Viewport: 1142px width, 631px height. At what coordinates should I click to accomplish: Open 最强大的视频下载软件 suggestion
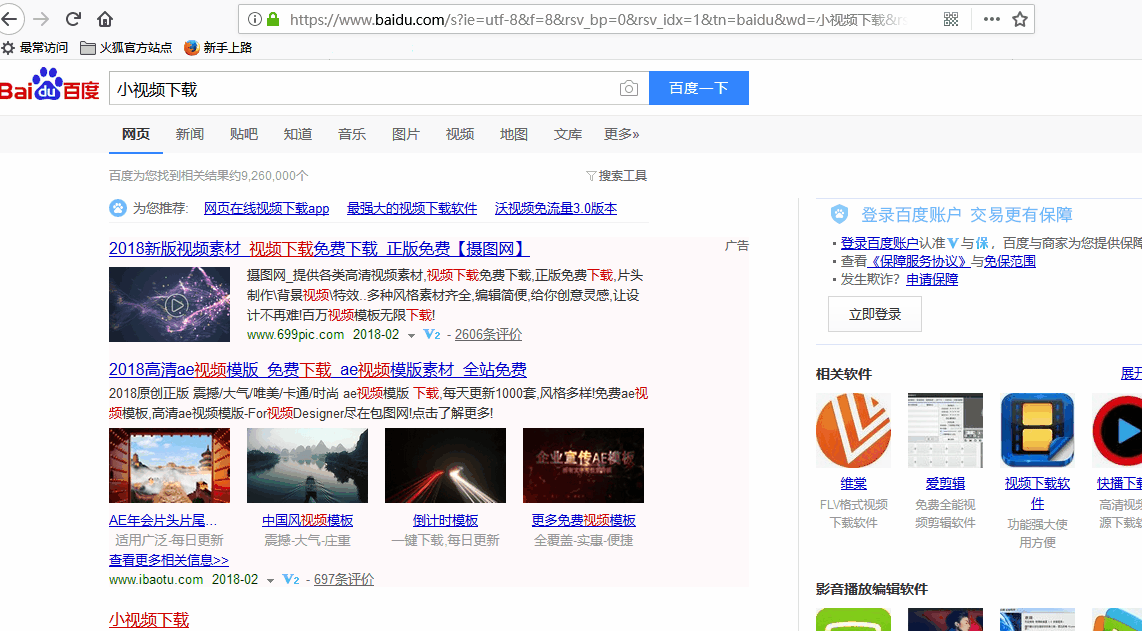pyautogui.click(x=412, y=208)
